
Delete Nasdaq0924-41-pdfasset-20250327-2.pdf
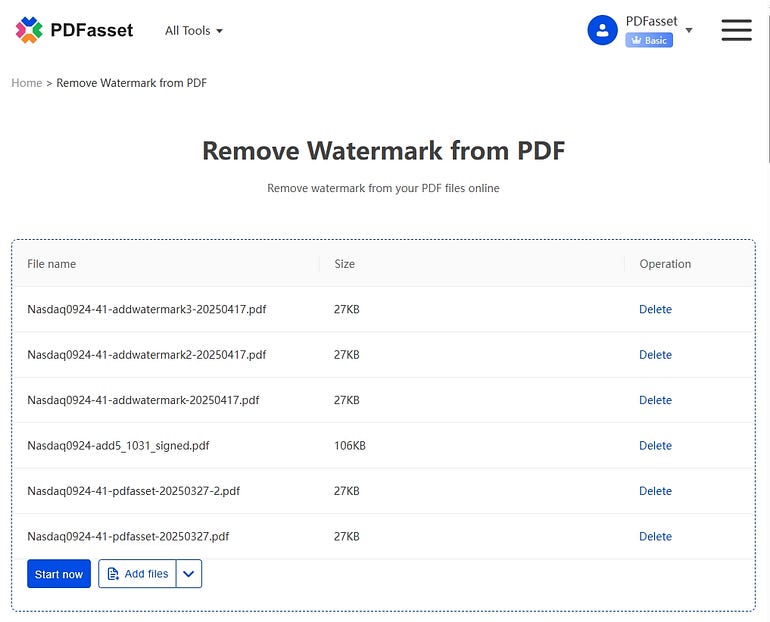(x=655, y=491)
